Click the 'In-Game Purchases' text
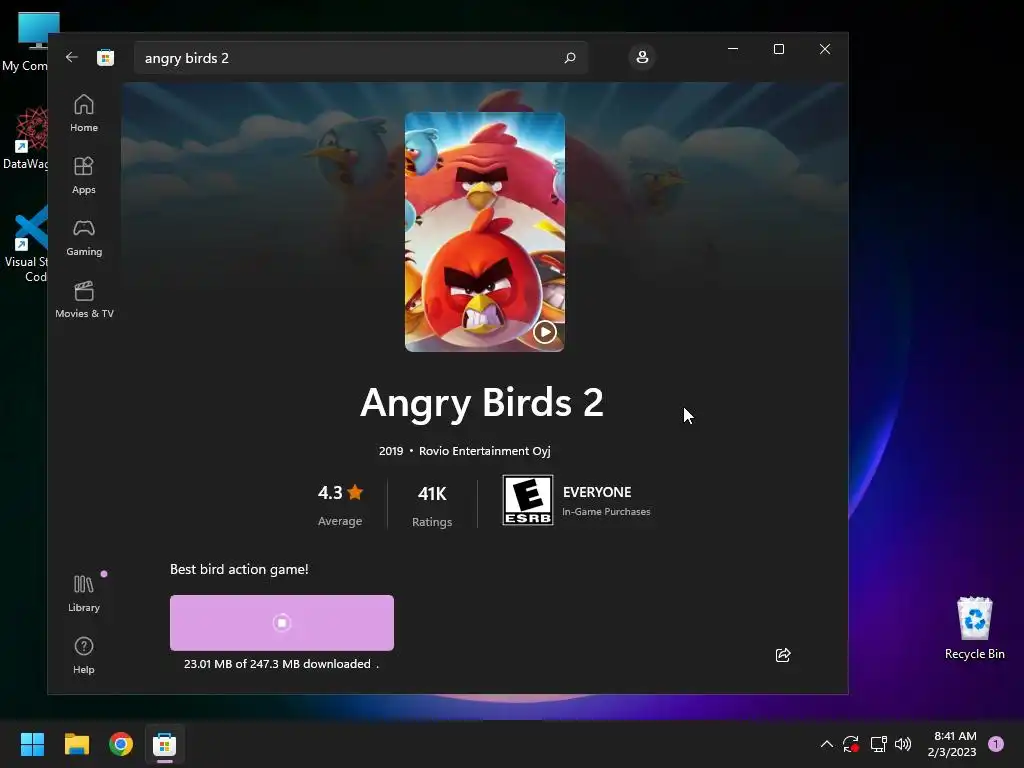 [606, 512]
